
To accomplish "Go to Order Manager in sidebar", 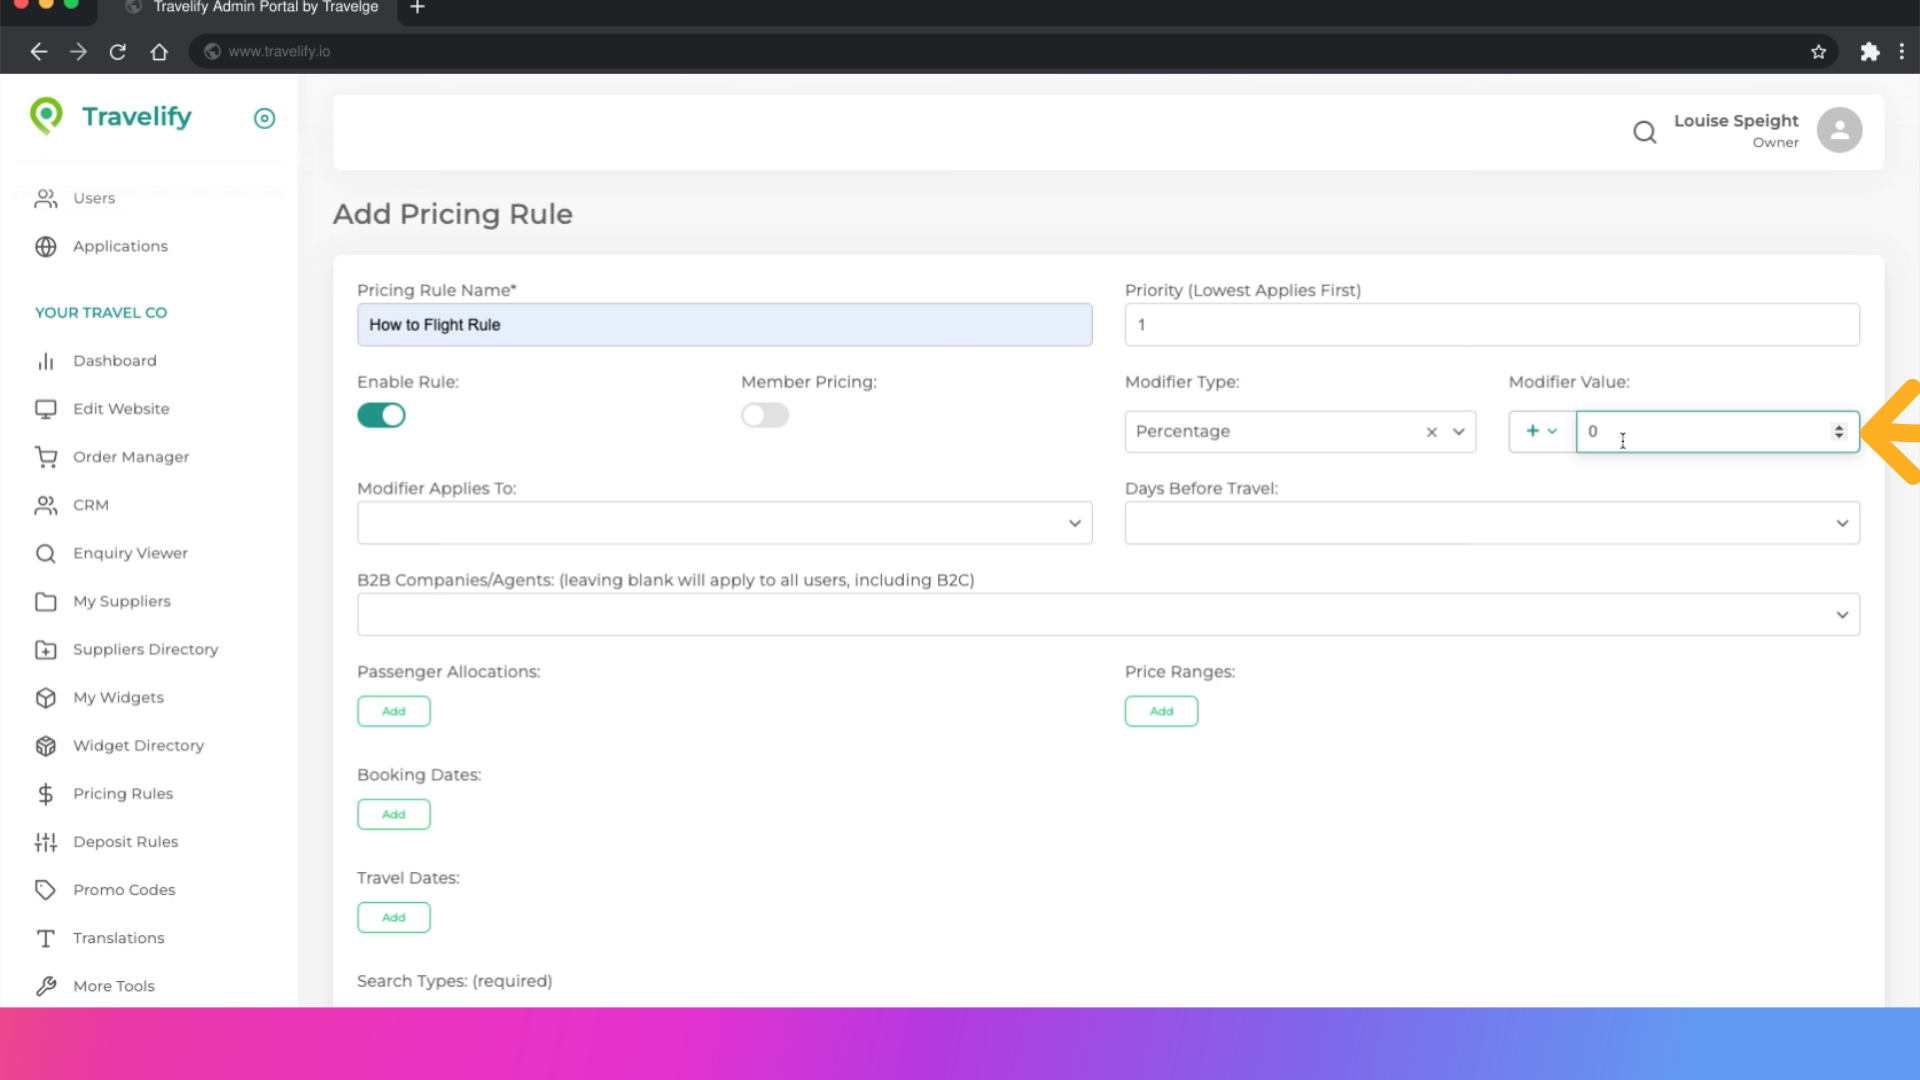I will tap(130, 457).
